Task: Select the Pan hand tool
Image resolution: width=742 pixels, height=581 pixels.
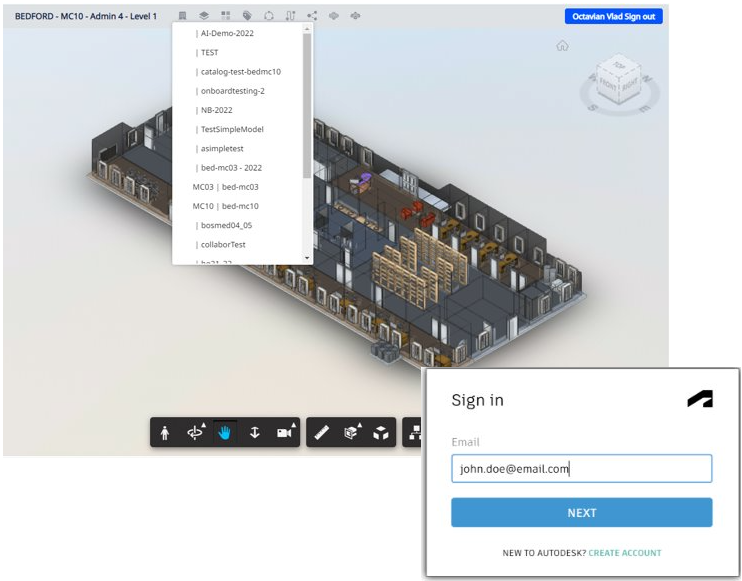Action: pos(225,432)
